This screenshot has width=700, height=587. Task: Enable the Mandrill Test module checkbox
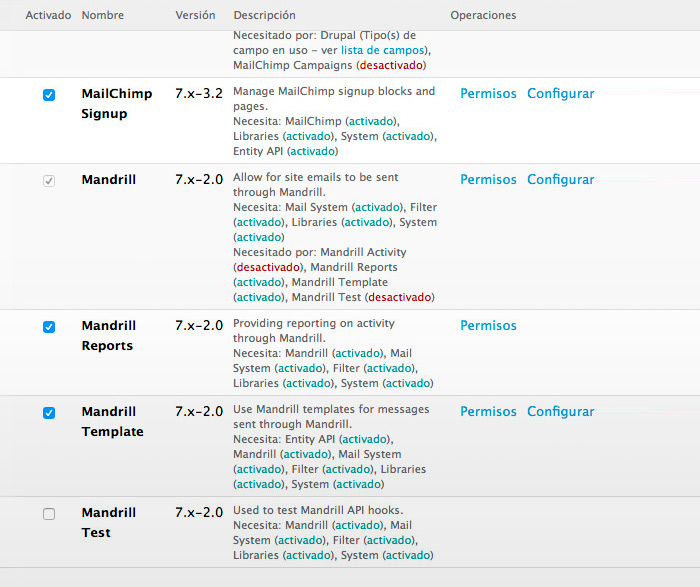pos(49,514)
